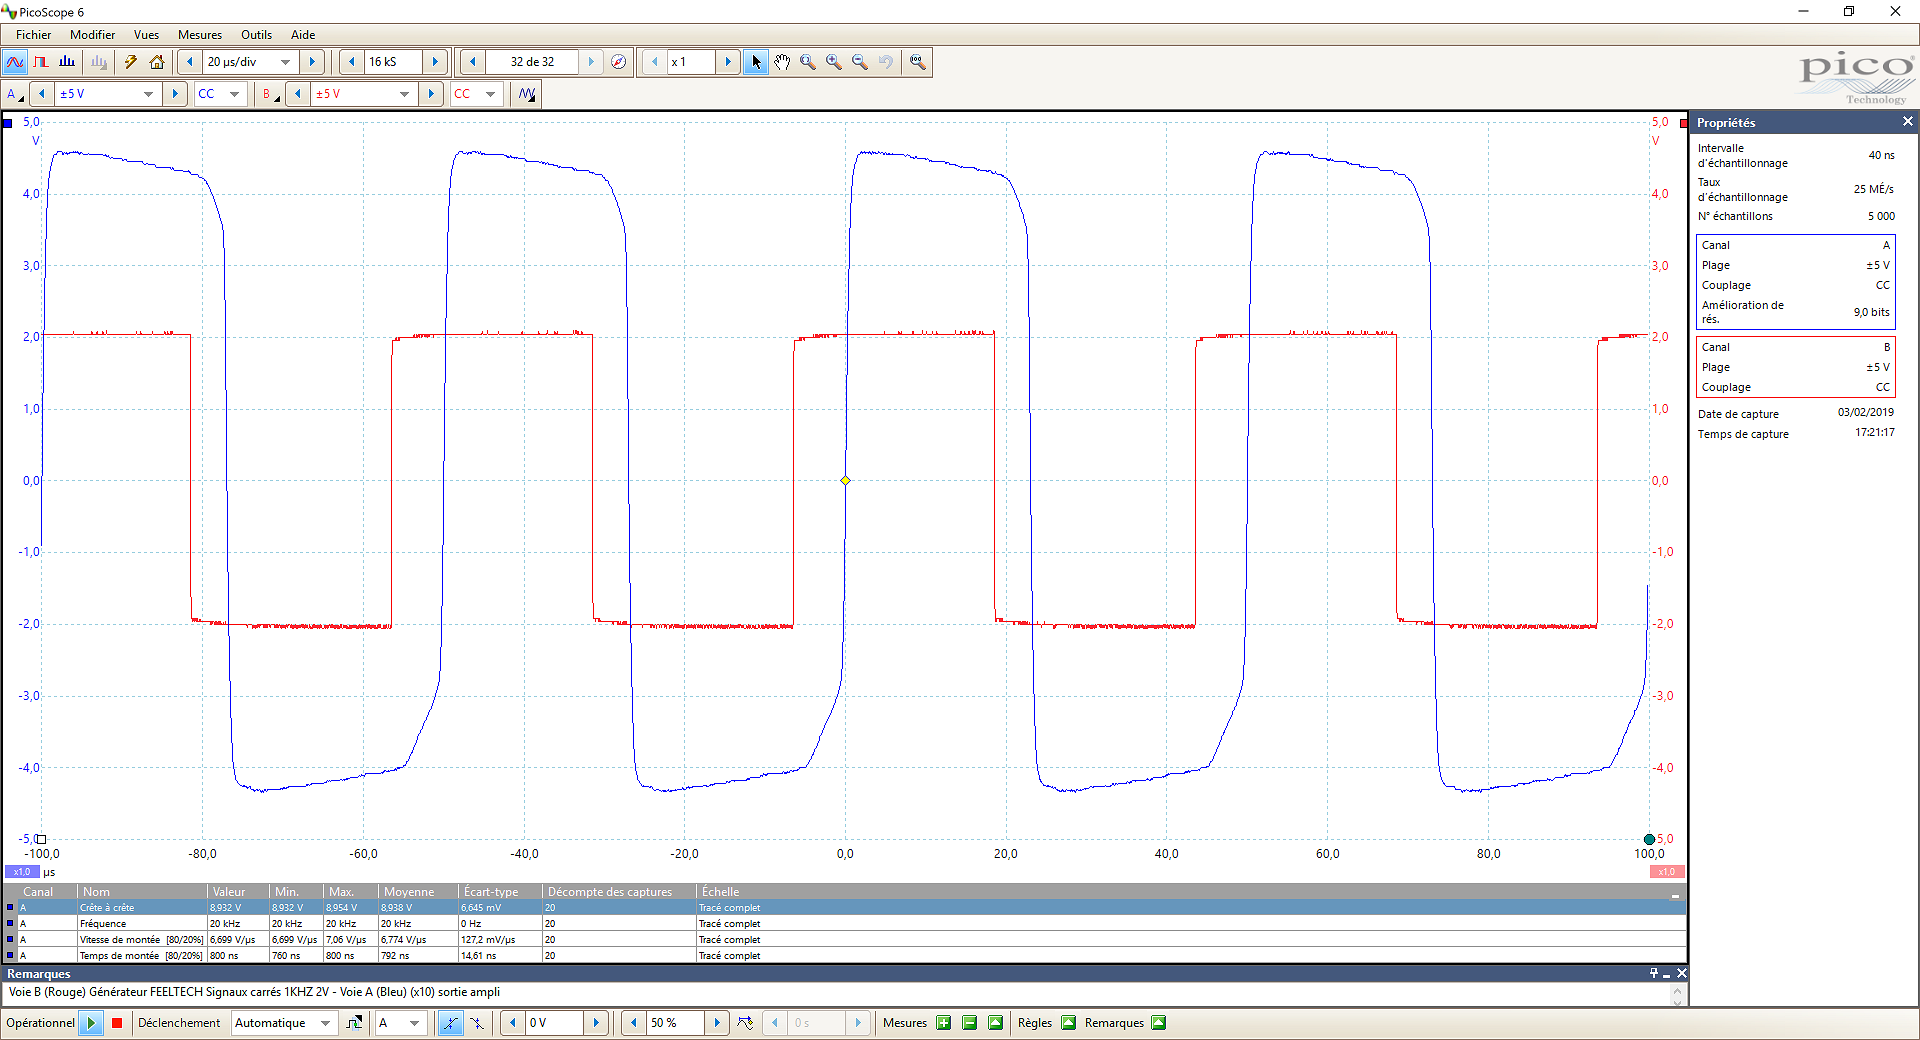Click the Remarques notes text field

(838, 993)
